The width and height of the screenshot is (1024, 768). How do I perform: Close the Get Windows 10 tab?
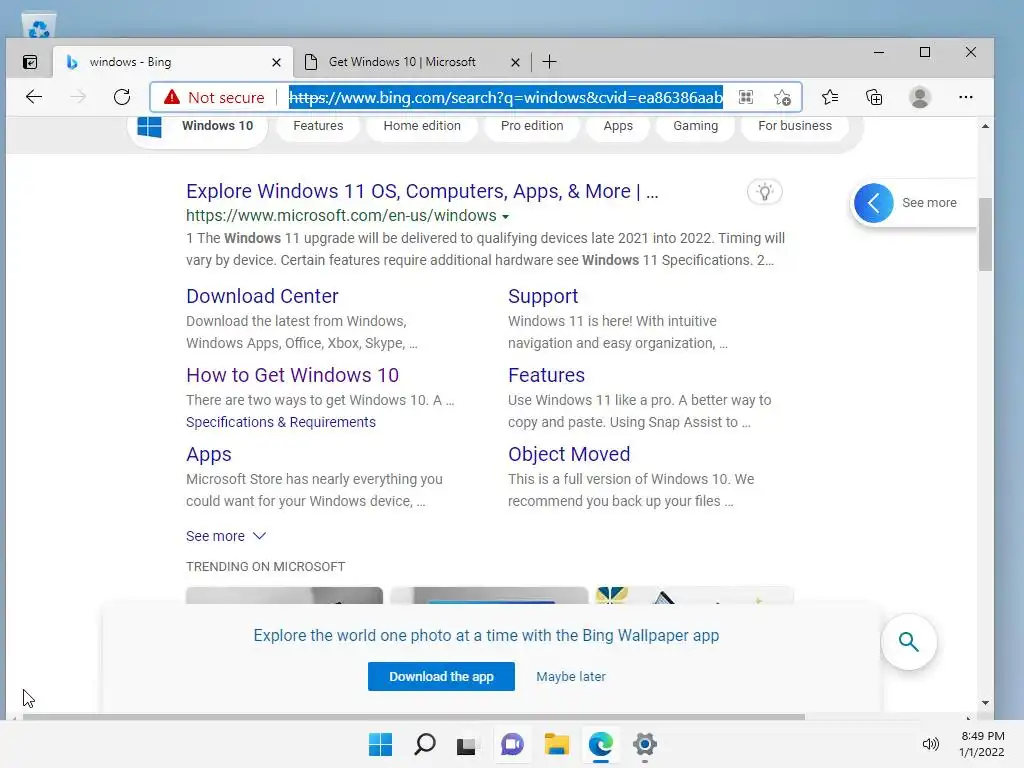(x=515, y=63)
